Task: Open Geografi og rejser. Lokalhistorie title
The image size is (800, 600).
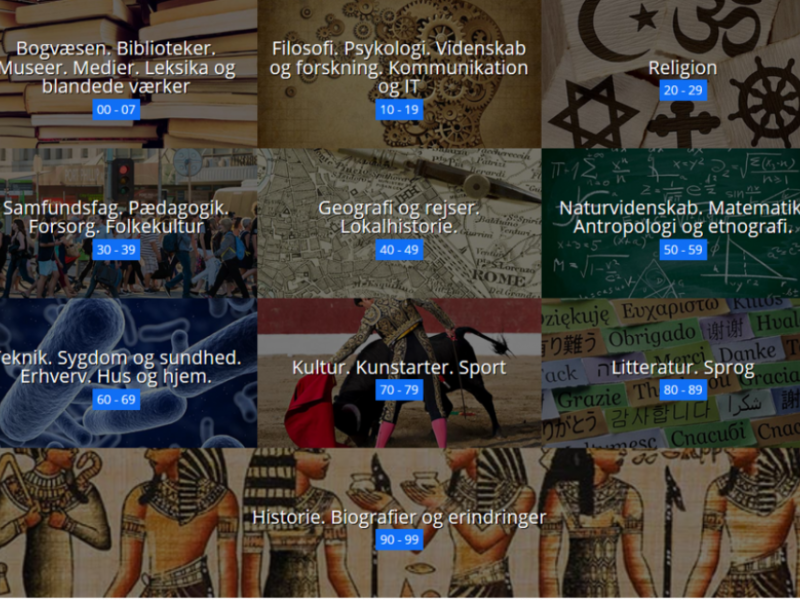Action: (x=399, y=217)
